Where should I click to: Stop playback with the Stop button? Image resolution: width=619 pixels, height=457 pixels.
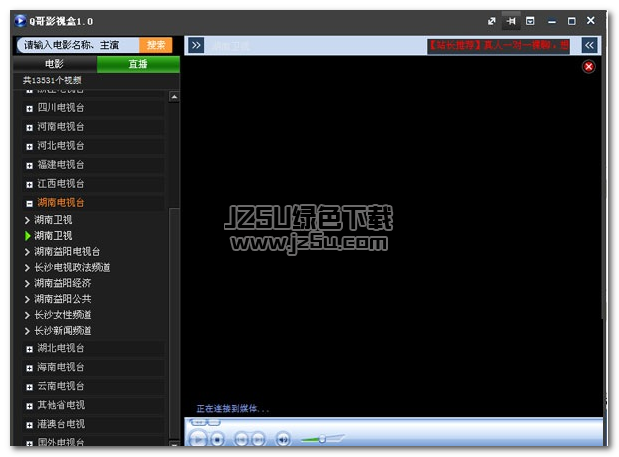pos(217,439)
